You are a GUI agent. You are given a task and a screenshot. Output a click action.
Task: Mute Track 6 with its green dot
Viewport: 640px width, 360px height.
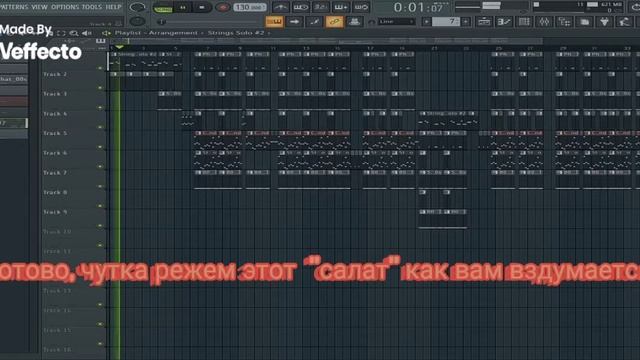[100, 166]
